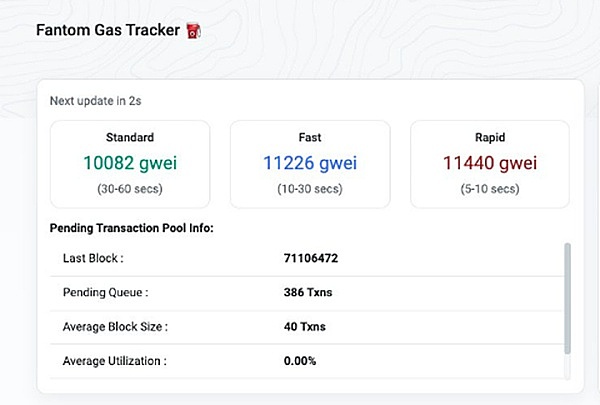
Task: Click the 386 Txns pending queue value
Action: click(x=306, y=292)
